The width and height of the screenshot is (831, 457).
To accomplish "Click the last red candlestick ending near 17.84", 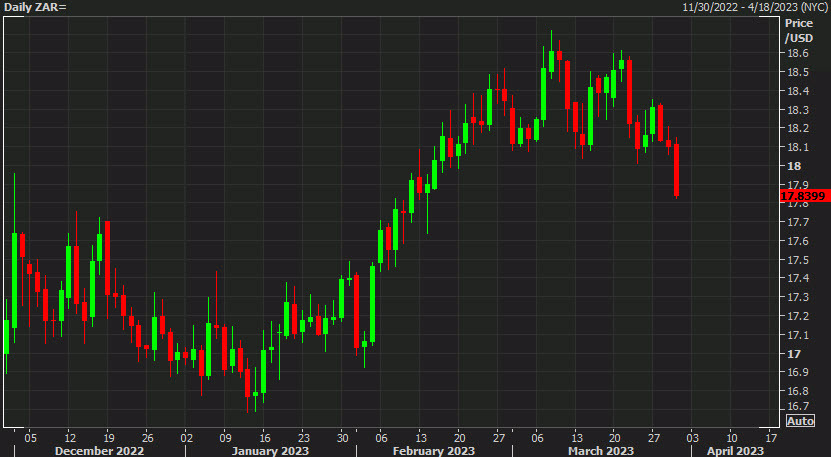I will point(676,170).
